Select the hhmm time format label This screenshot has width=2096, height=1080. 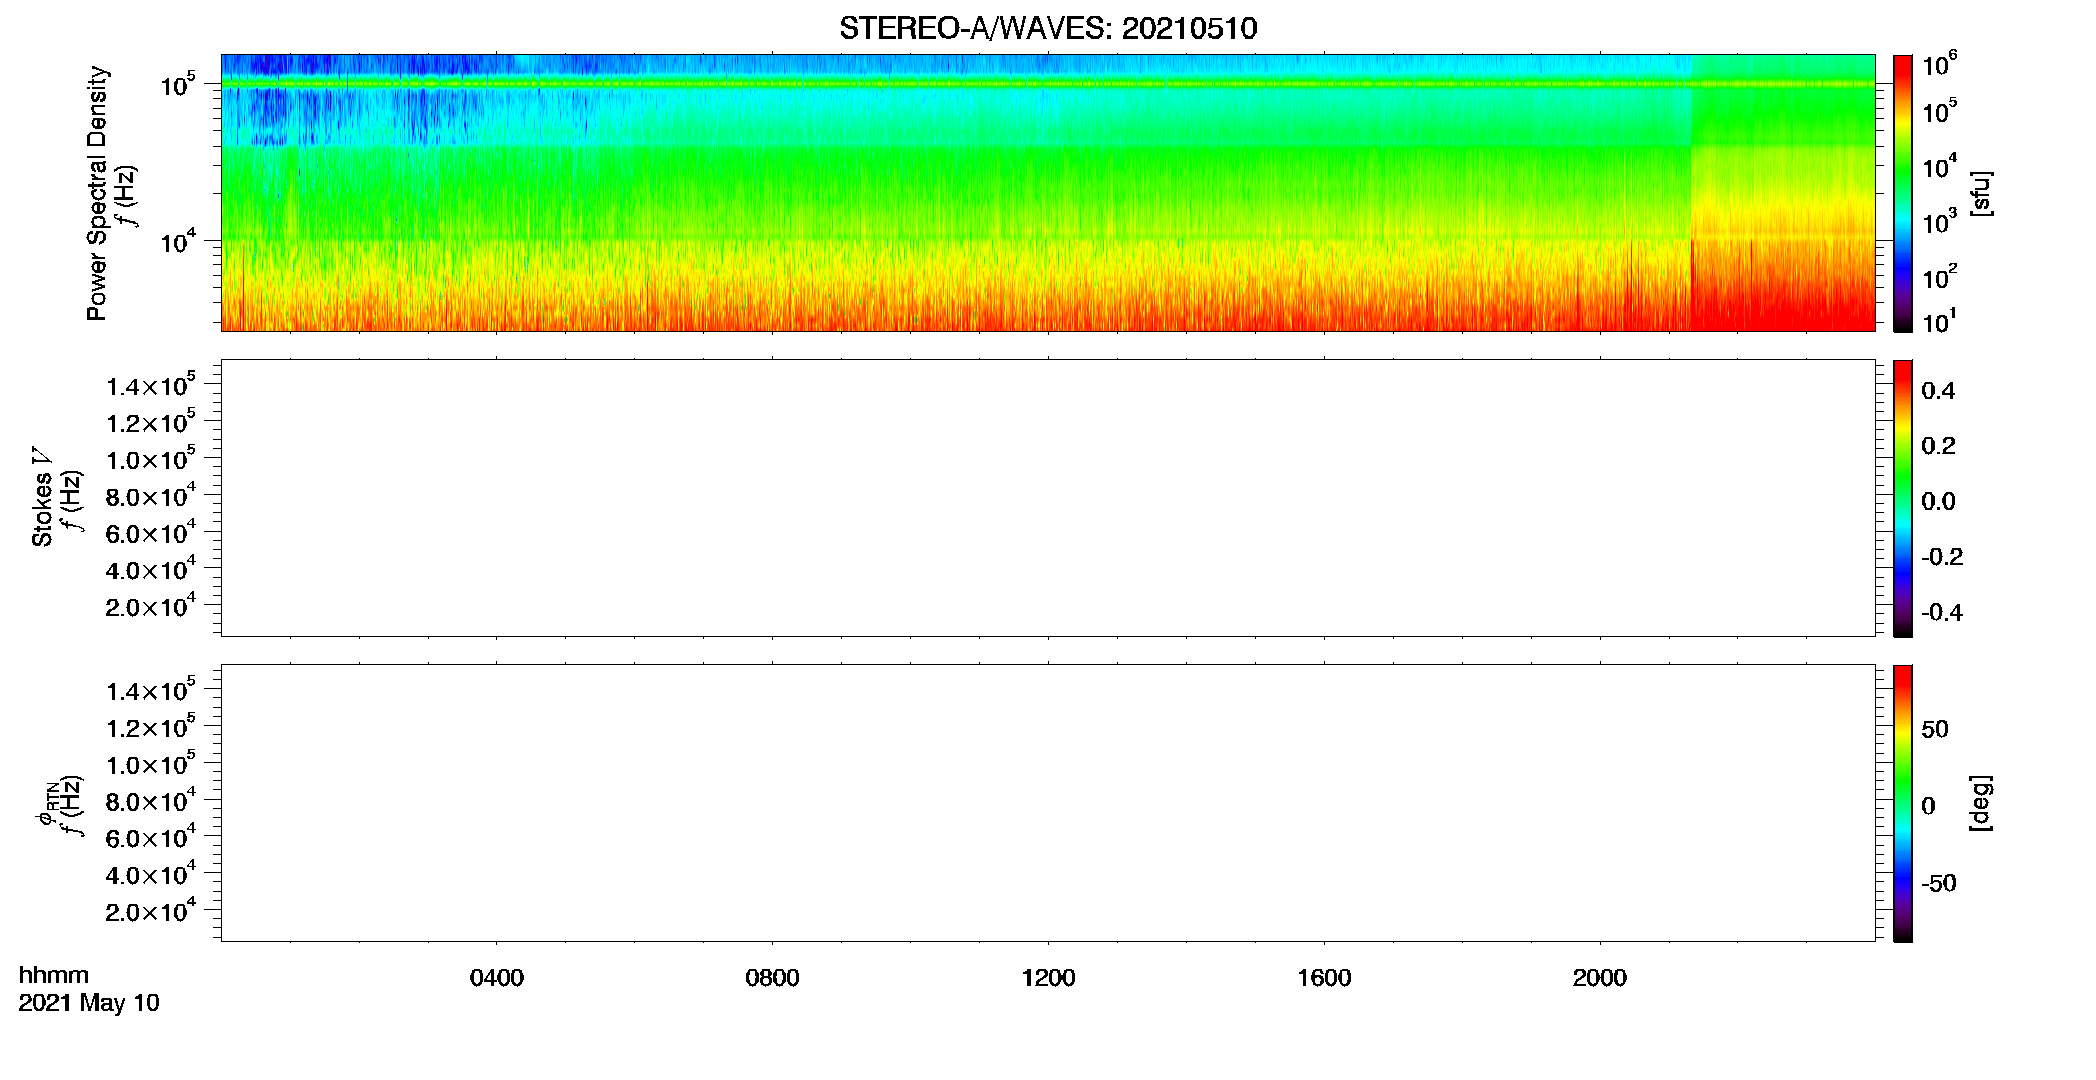[x=54, y=976]
